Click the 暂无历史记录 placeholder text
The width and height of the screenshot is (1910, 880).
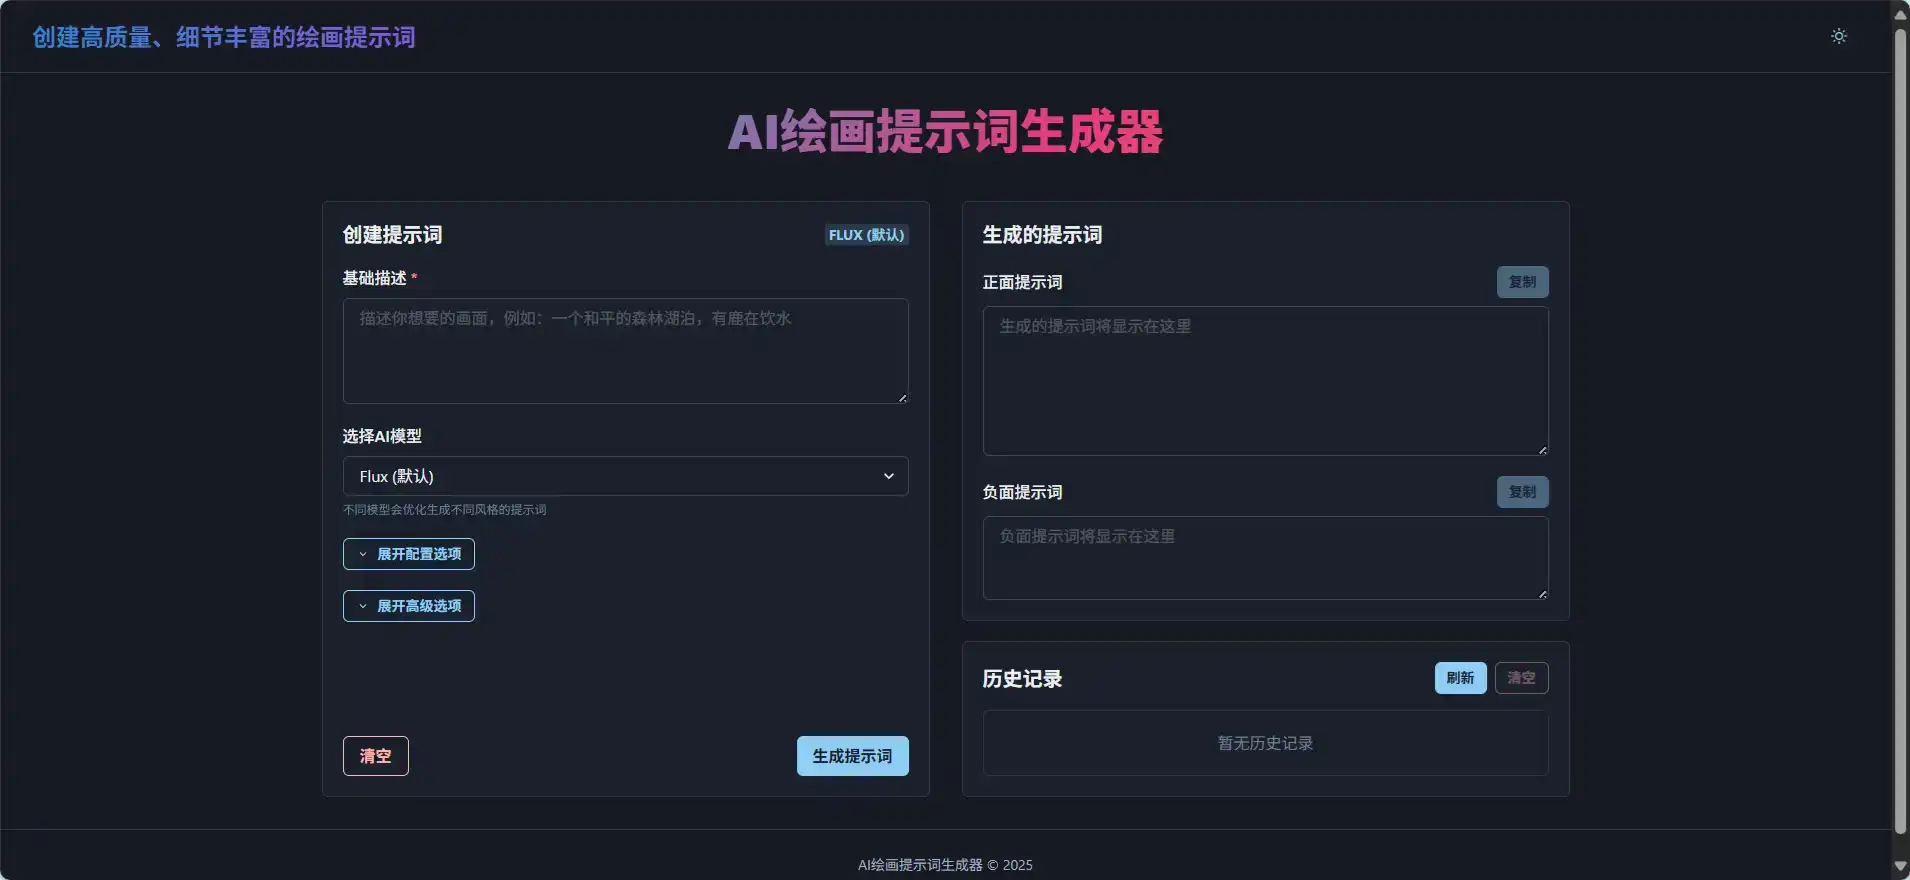(1265, 743)
